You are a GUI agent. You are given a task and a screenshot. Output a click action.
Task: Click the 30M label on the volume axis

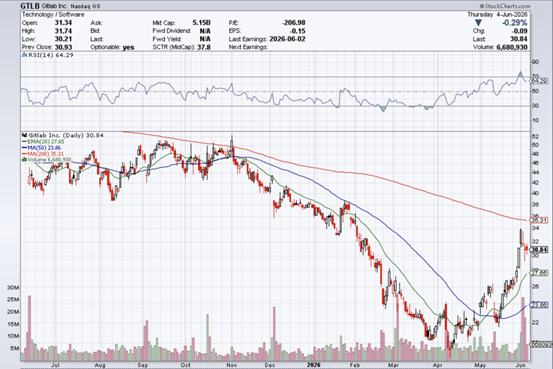(x=12, y=288)
